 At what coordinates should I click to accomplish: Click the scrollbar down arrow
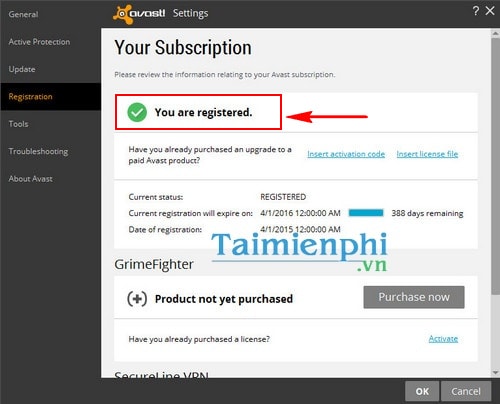point(495,372)
